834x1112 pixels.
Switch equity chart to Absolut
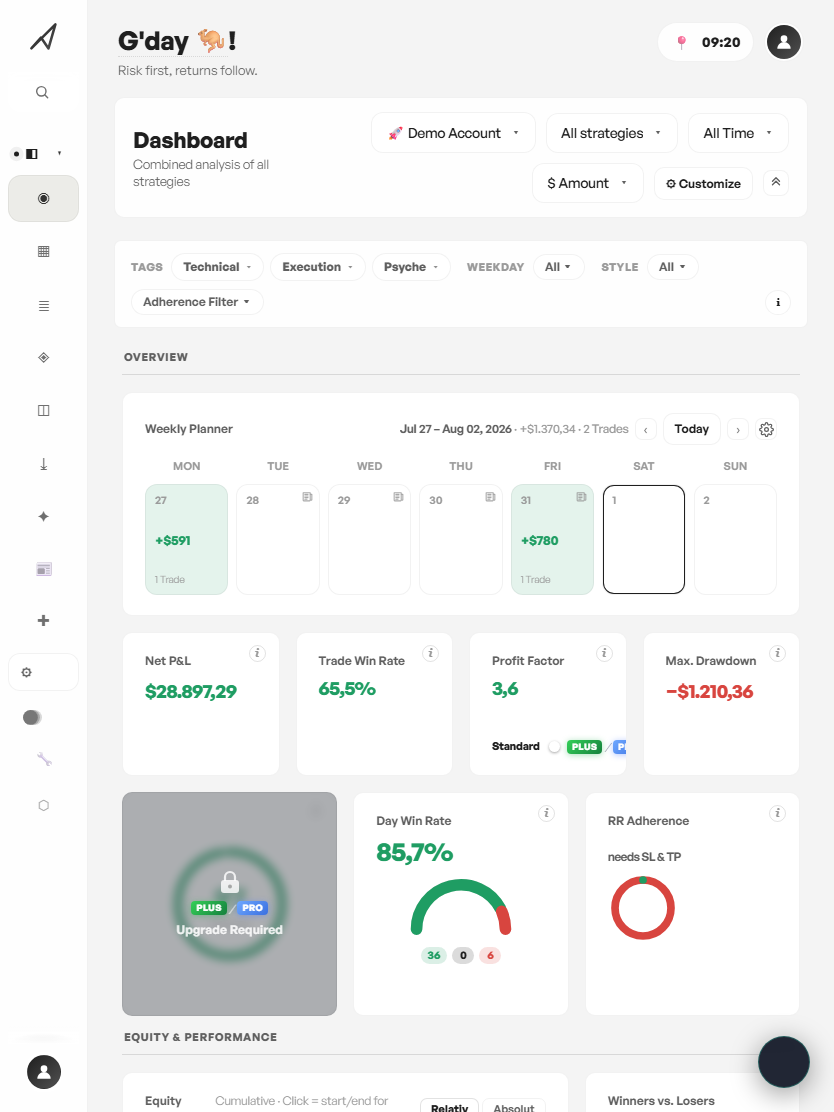513,1106
